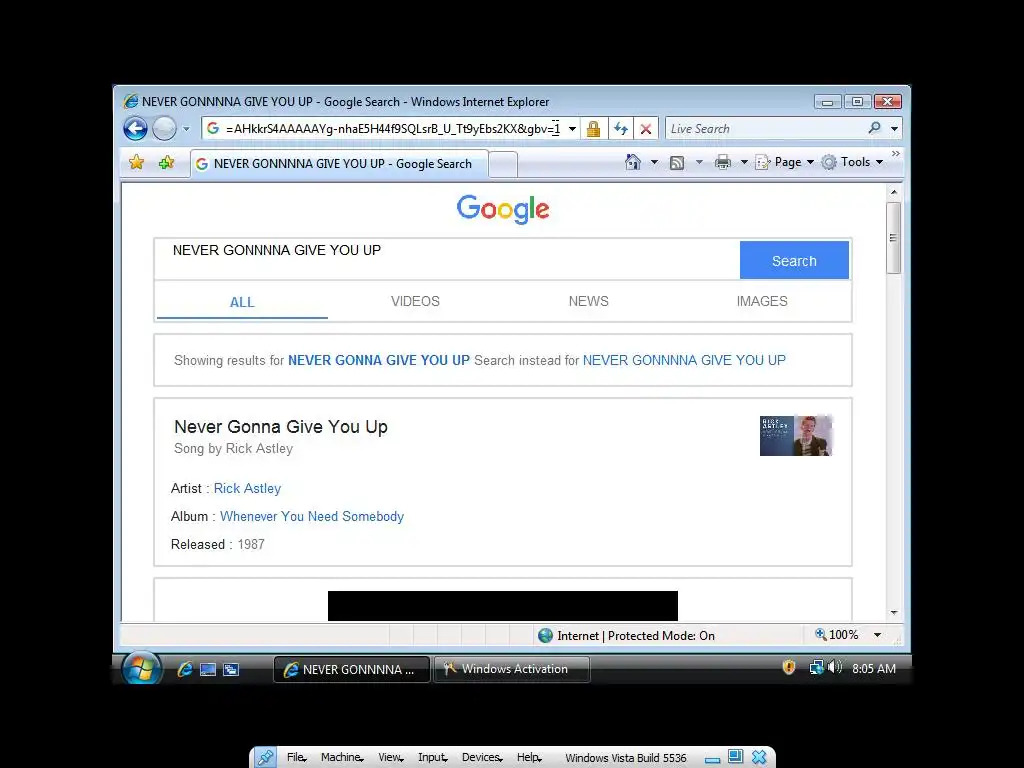Open the Rick Astley artist link

[248, 488]
